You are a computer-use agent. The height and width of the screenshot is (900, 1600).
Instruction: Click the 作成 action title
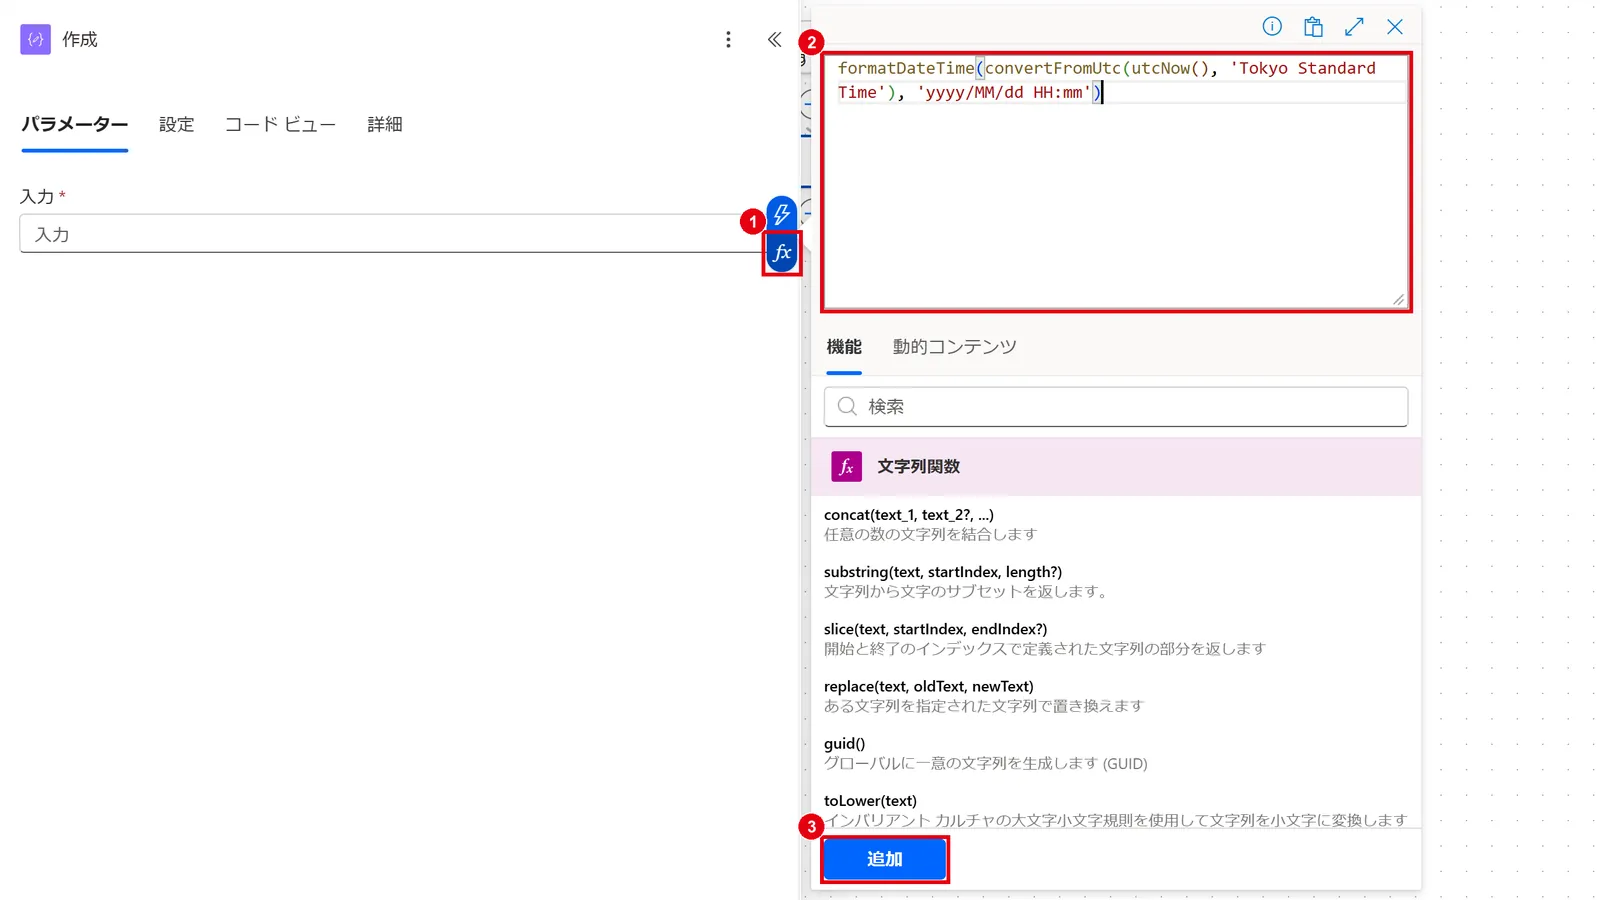tap(80, 39)
